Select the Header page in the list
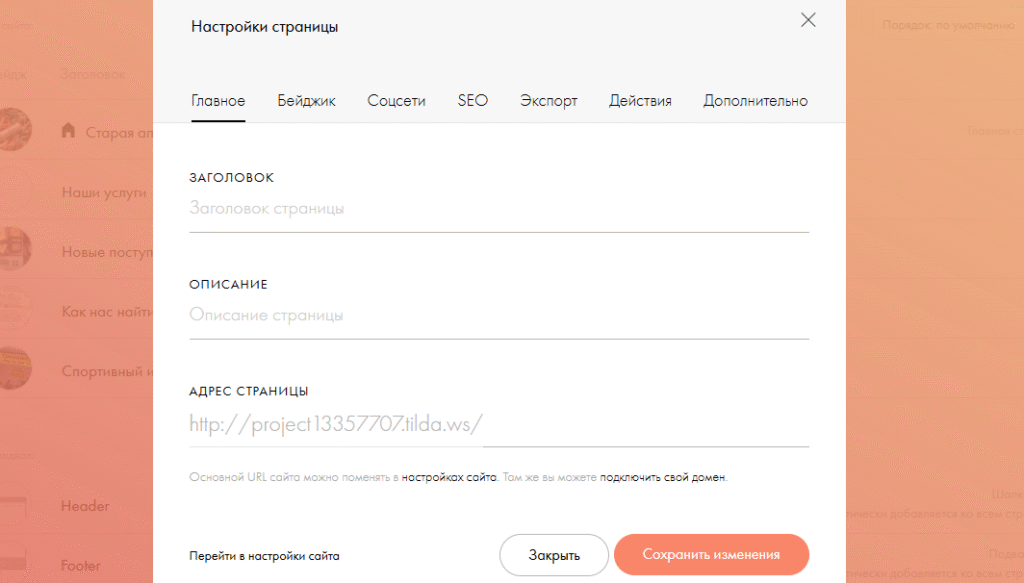Image resolution: width=1024 pixels, height=583 pixels. pyautogui.click(x=85, y=506)
